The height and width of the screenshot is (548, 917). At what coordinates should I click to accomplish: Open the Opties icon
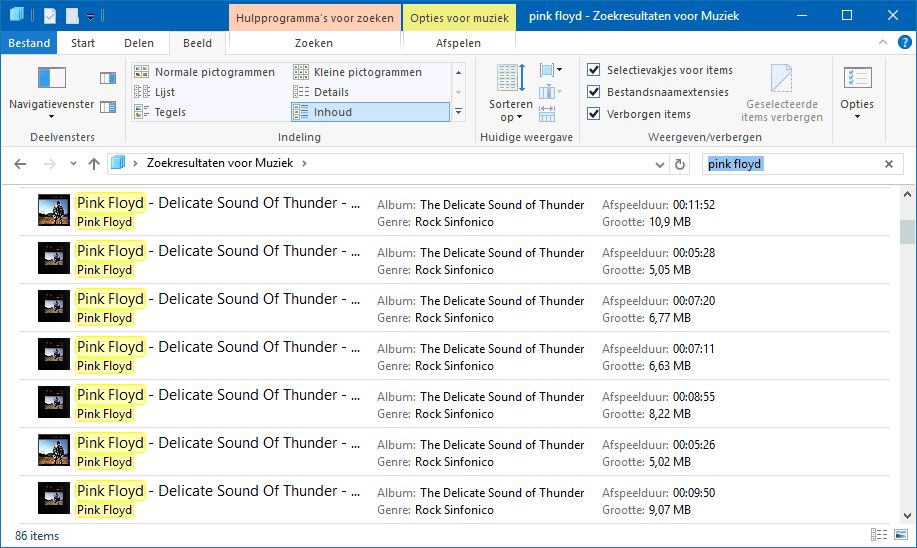point(857,78)
